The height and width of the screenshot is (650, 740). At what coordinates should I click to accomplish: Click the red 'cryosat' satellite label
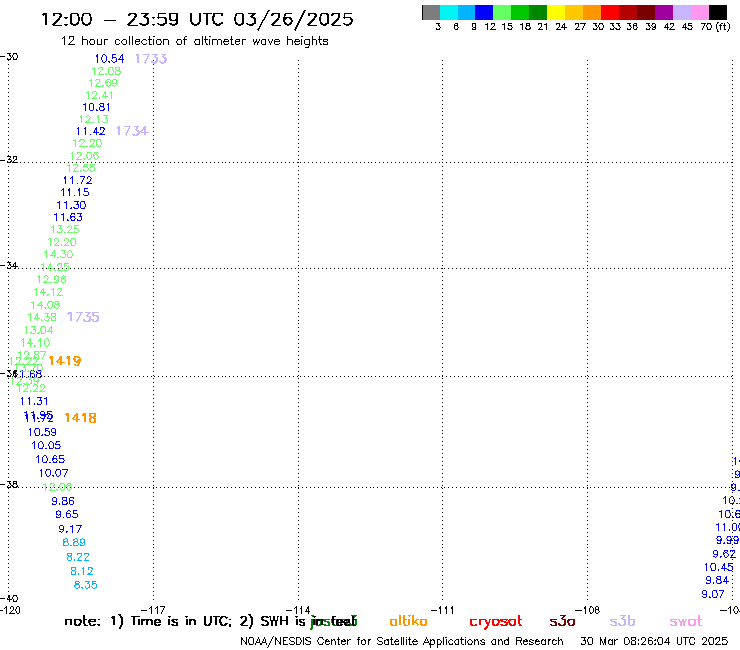tap(496, 622)
